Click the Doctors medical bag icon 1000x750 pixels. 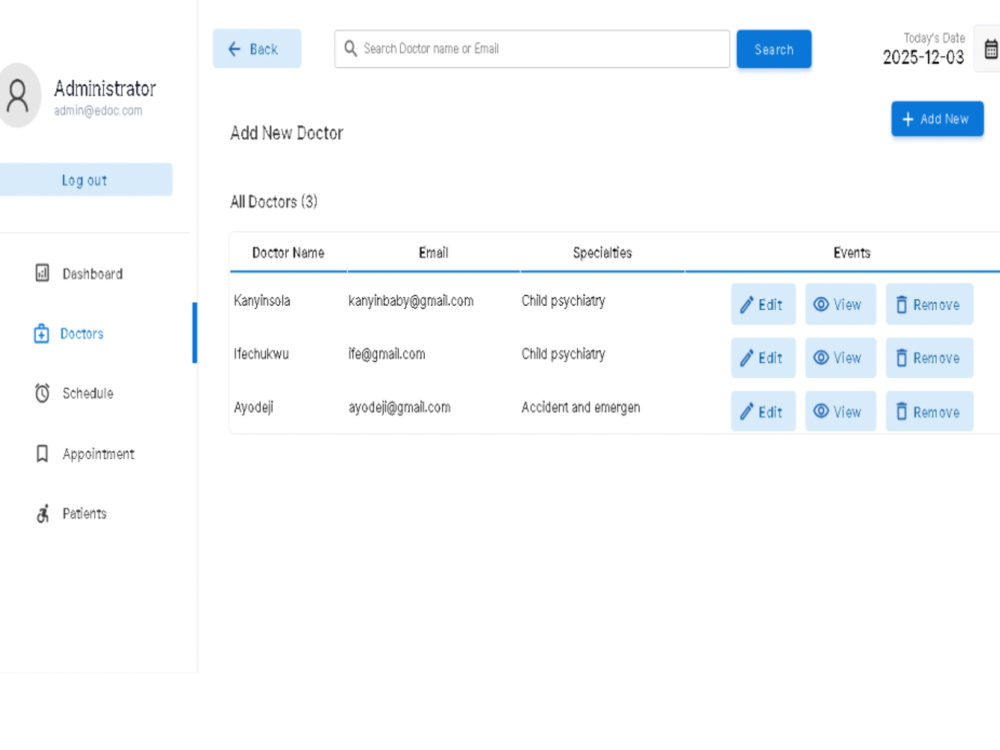point(41,333)
